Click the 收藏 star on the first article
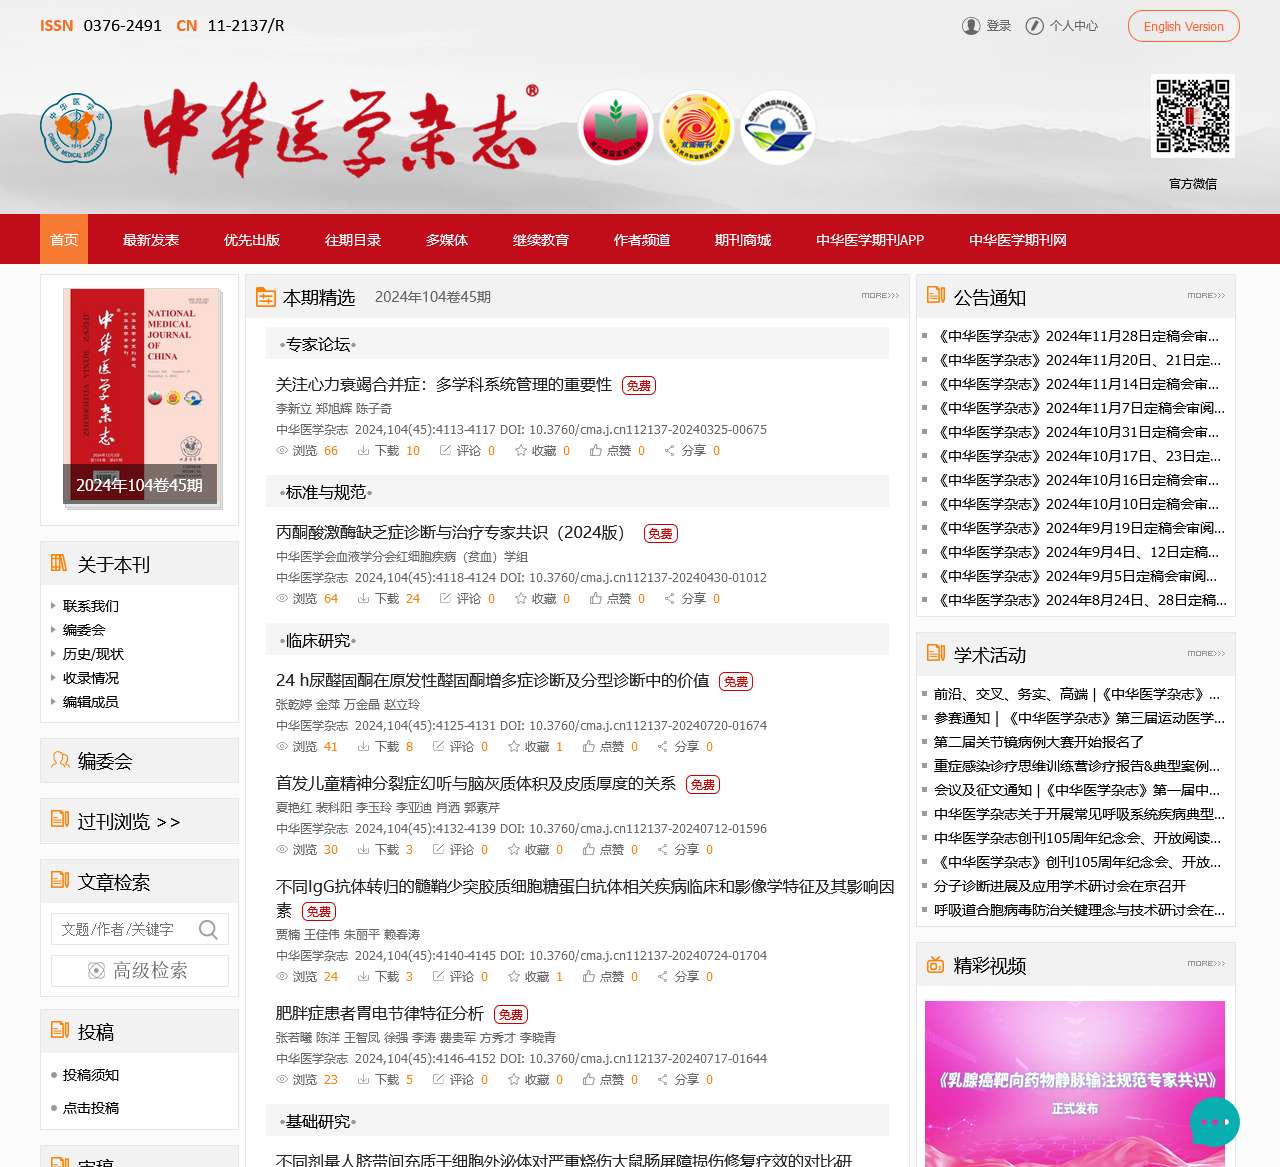1280x1167 pixels. pyautogui.click(x=521, y=451)
